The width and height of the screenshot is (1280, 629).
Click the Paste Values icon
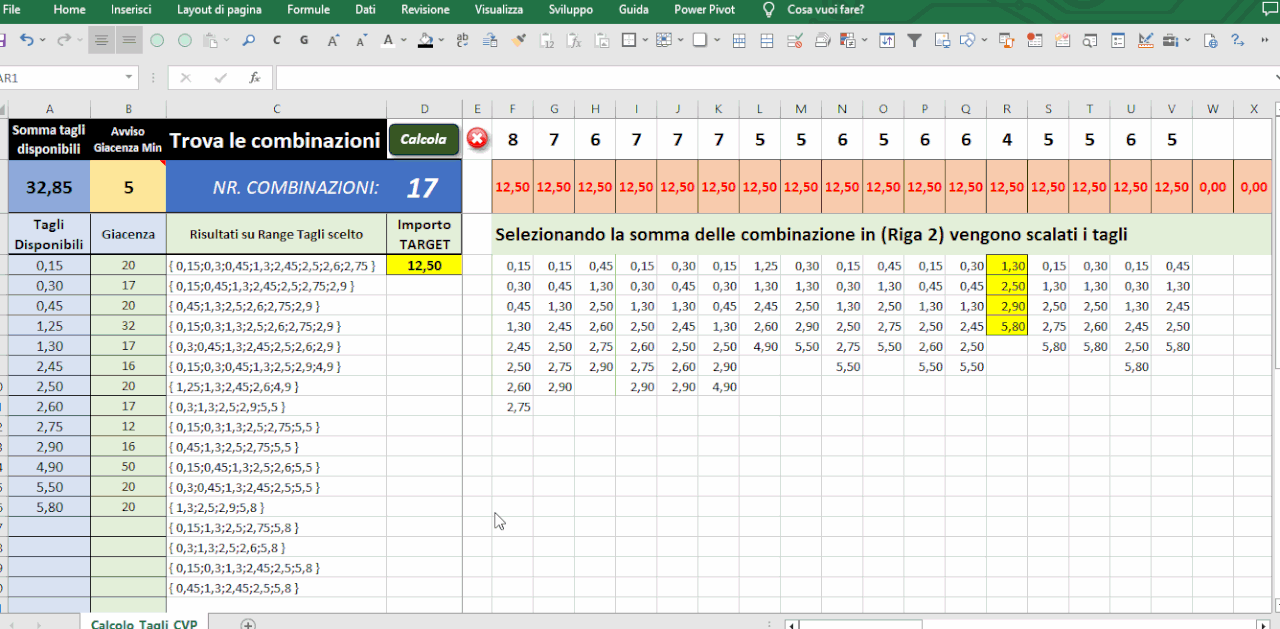pos(547,40)
